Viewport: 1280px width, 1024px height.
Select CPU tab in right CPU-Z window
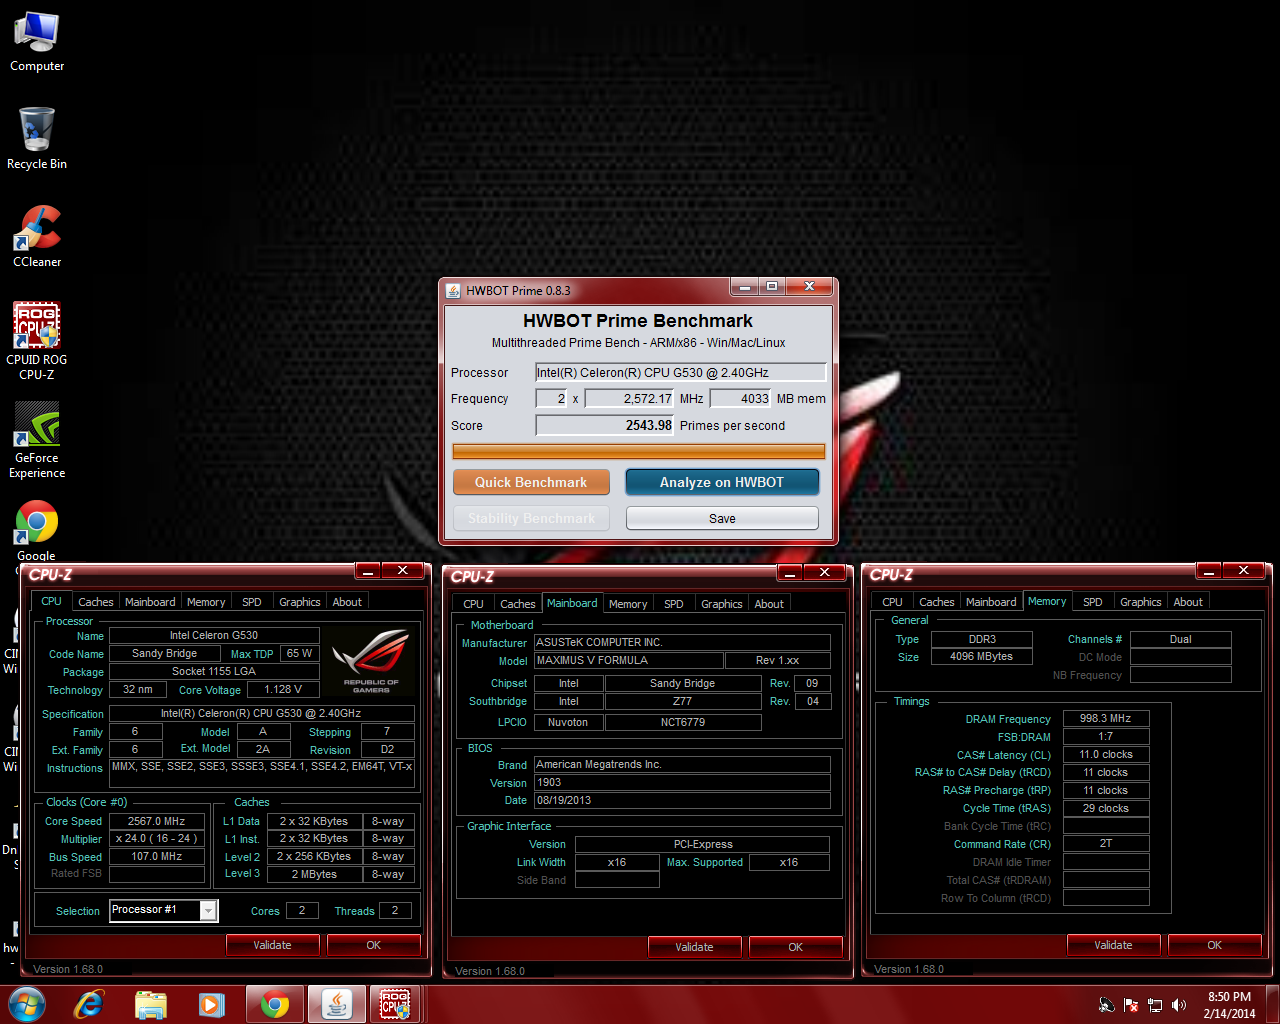893,602
